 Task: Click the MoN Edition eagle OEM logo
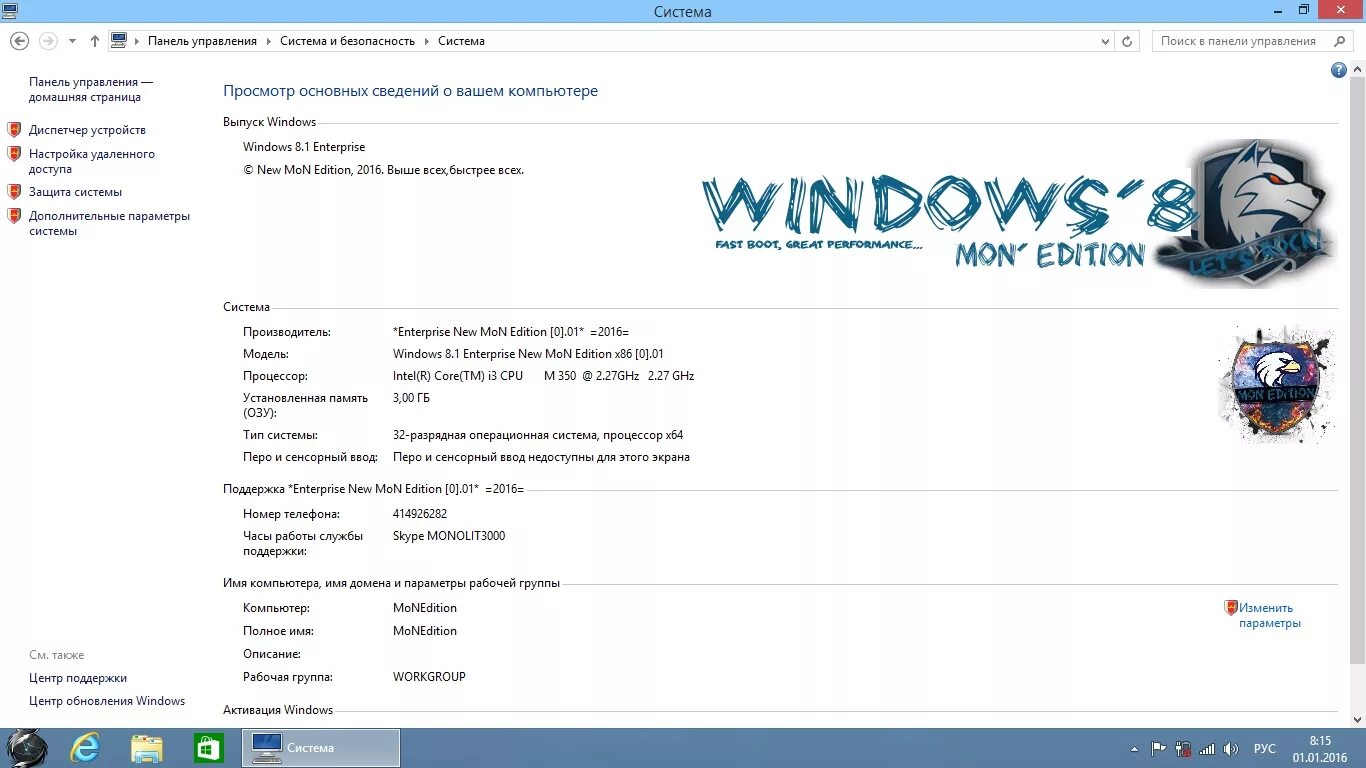(x=1276, y=384)
